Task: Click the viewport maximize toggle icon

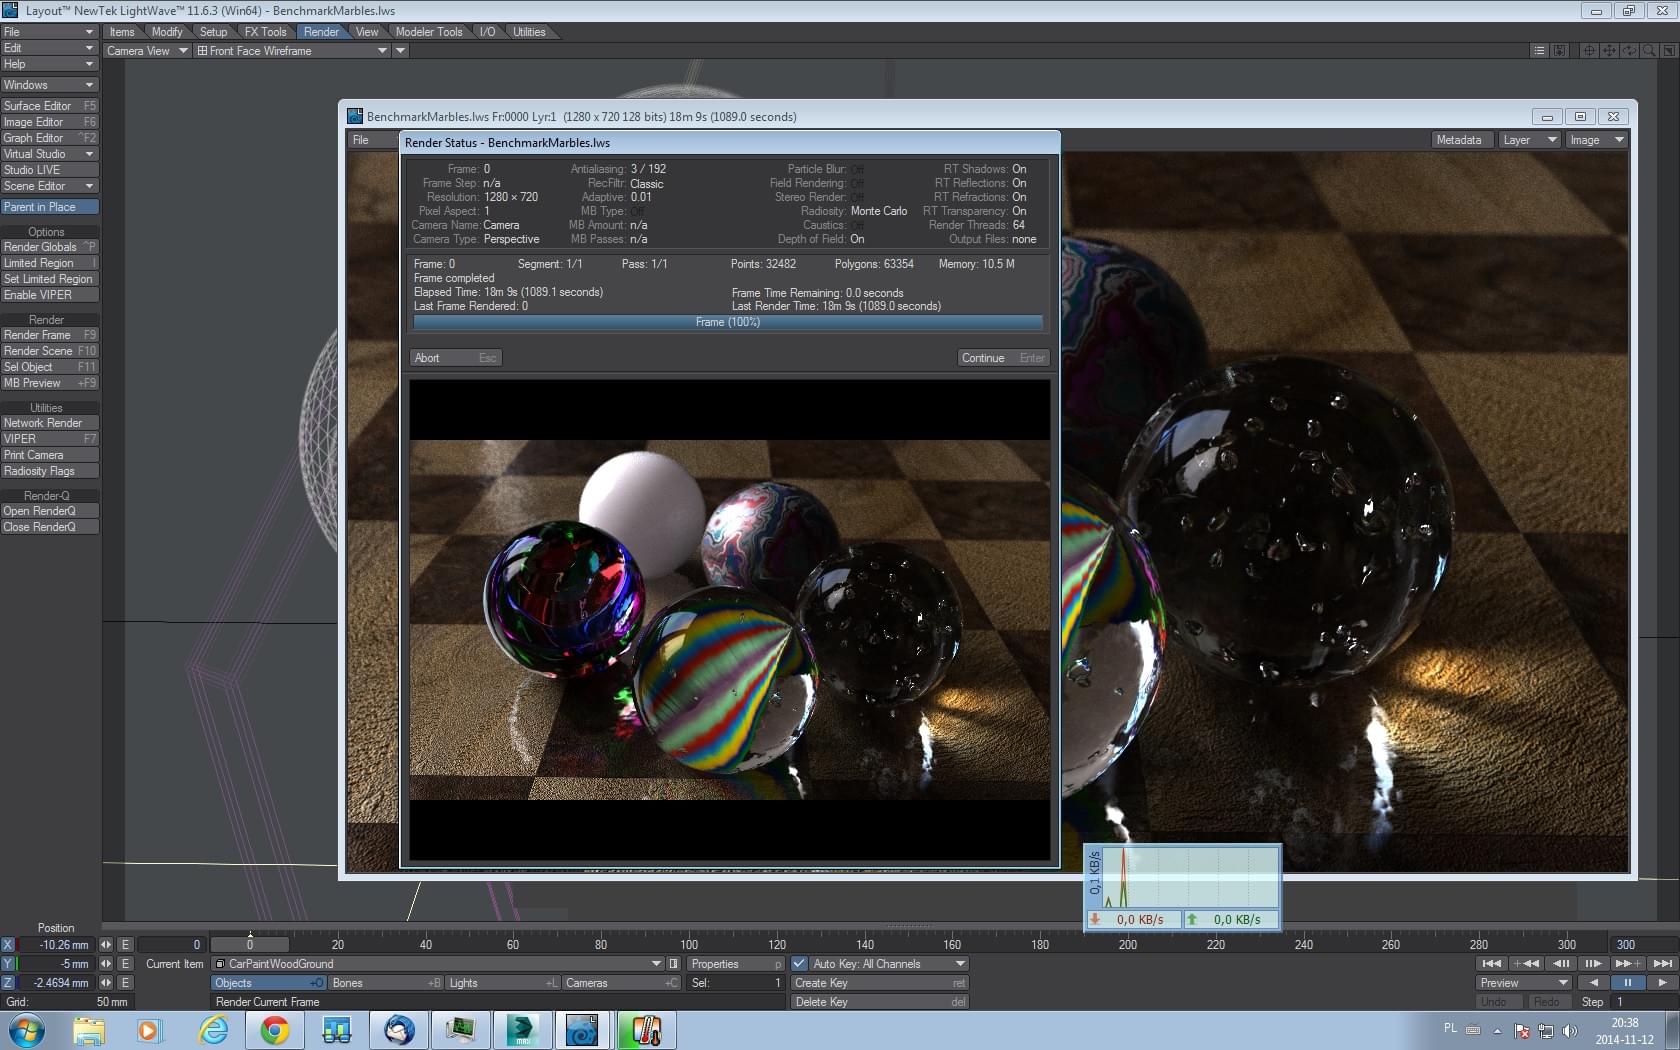Action: [1669, 51]
